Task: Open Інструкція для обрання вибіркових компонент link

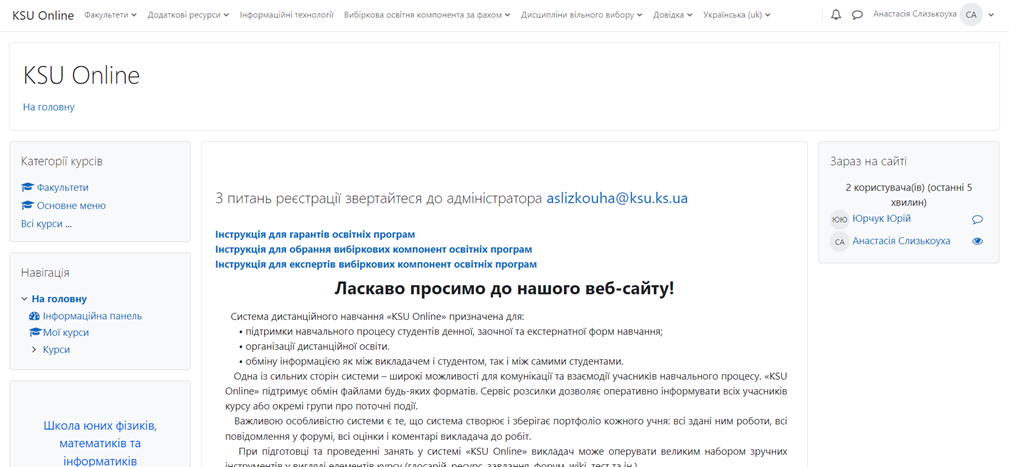Action: [374, 249]
